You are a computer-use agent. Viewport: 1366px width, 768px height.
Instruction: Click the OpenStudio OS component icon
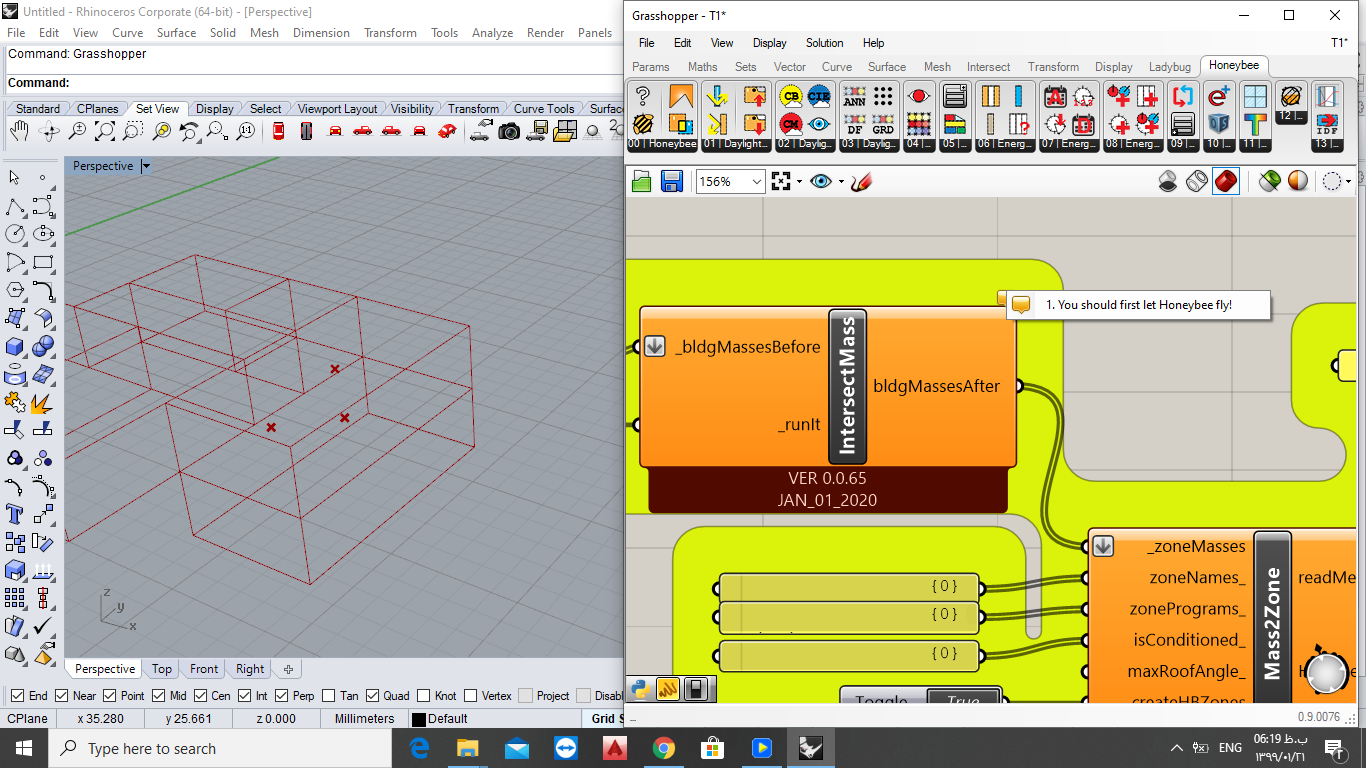click(x=1219, y=124)
